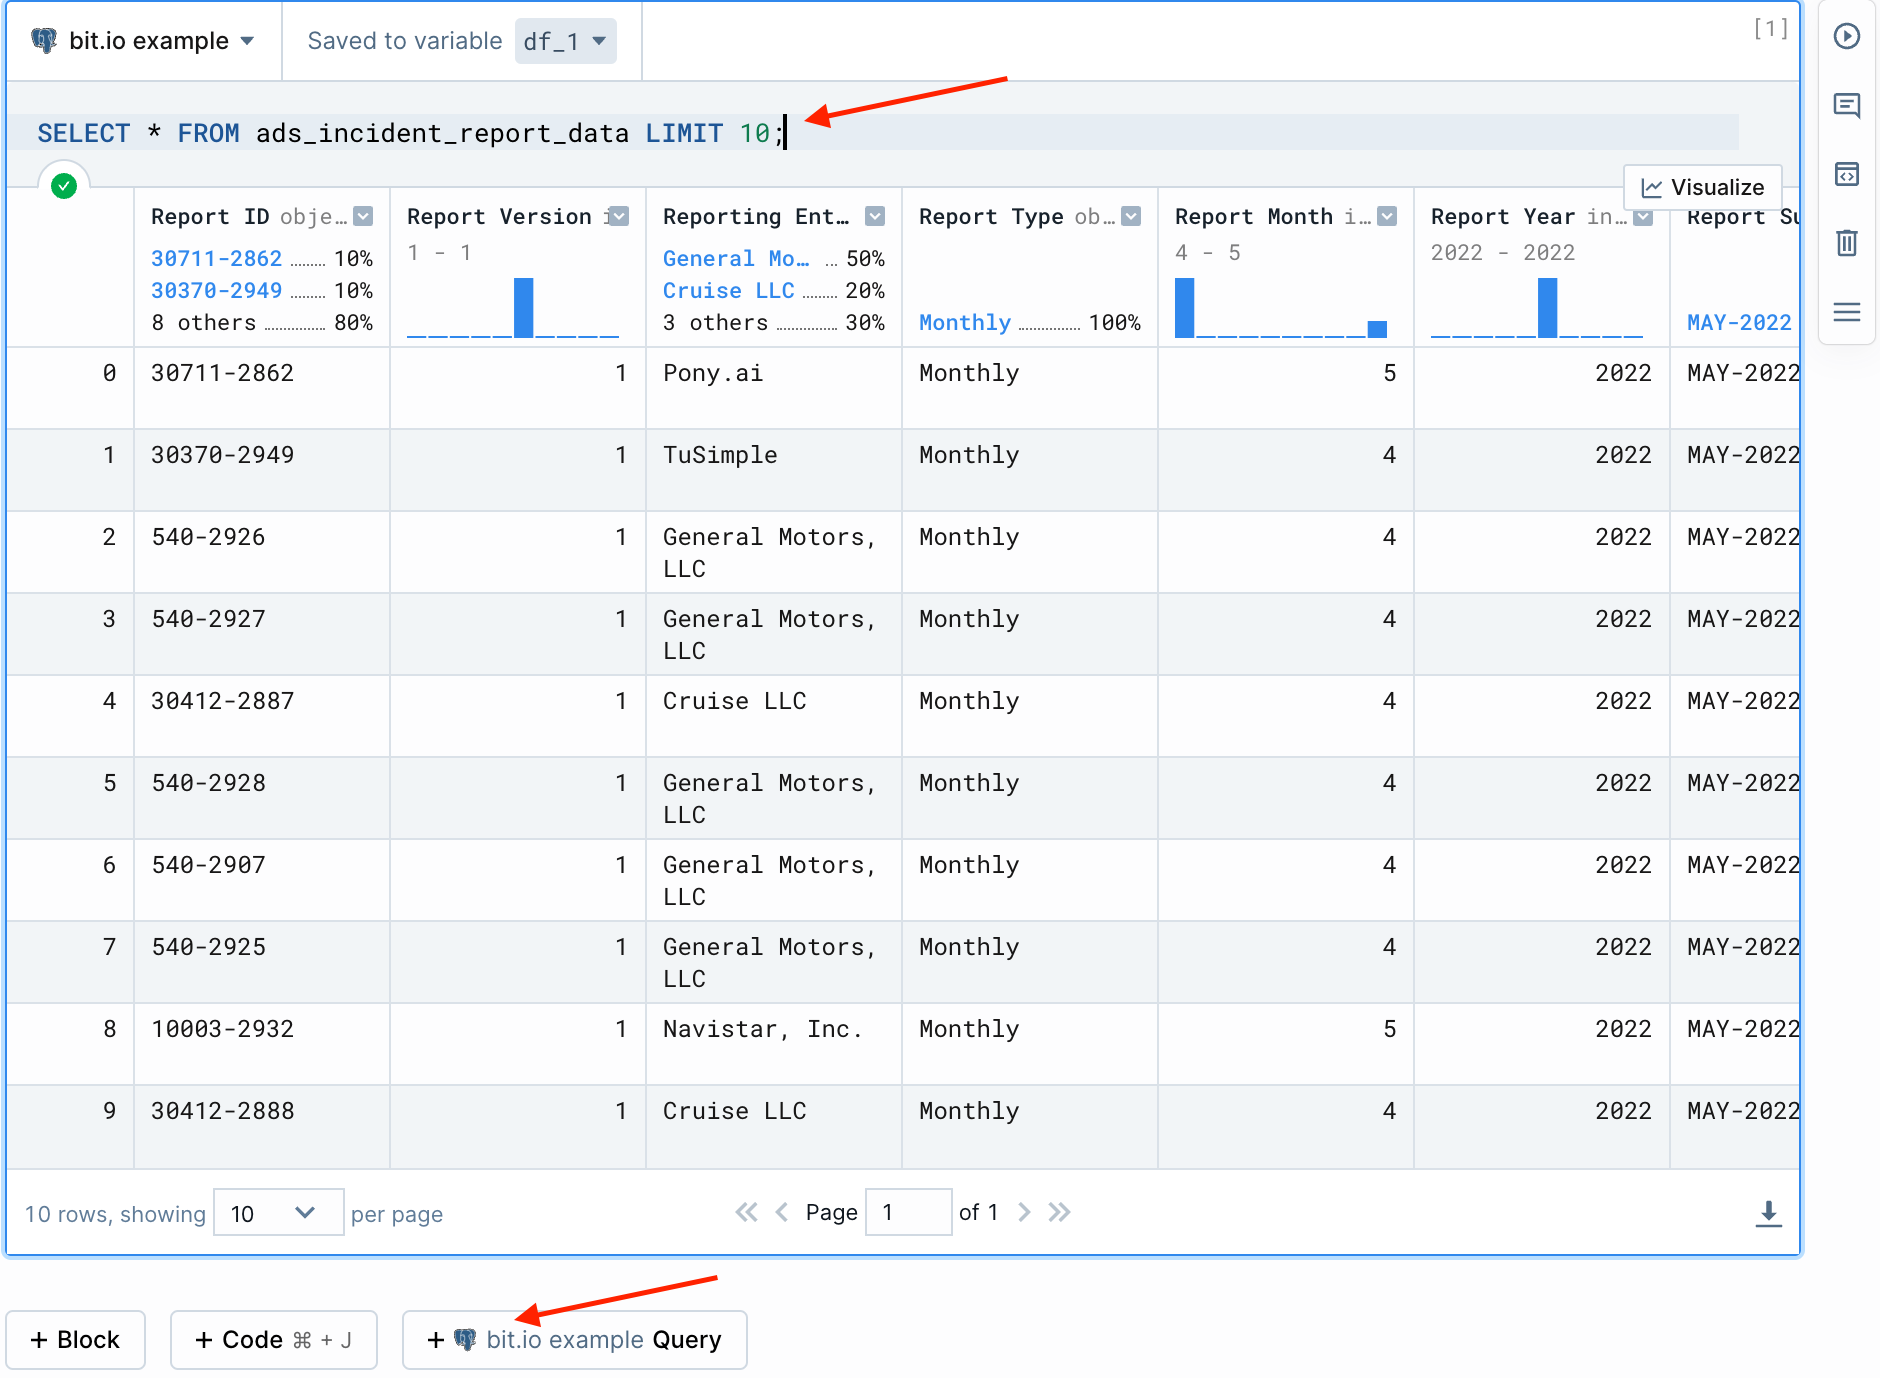The image size is (1880, 1378).
Task: Click the green success check status icon
Action: point(64,186)
